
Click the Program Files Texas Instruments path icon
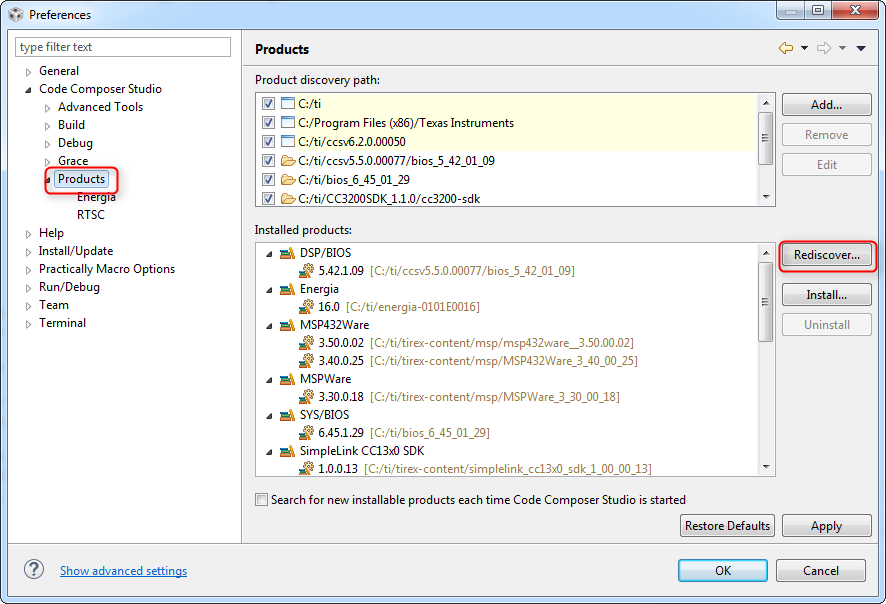coord(288,123)
